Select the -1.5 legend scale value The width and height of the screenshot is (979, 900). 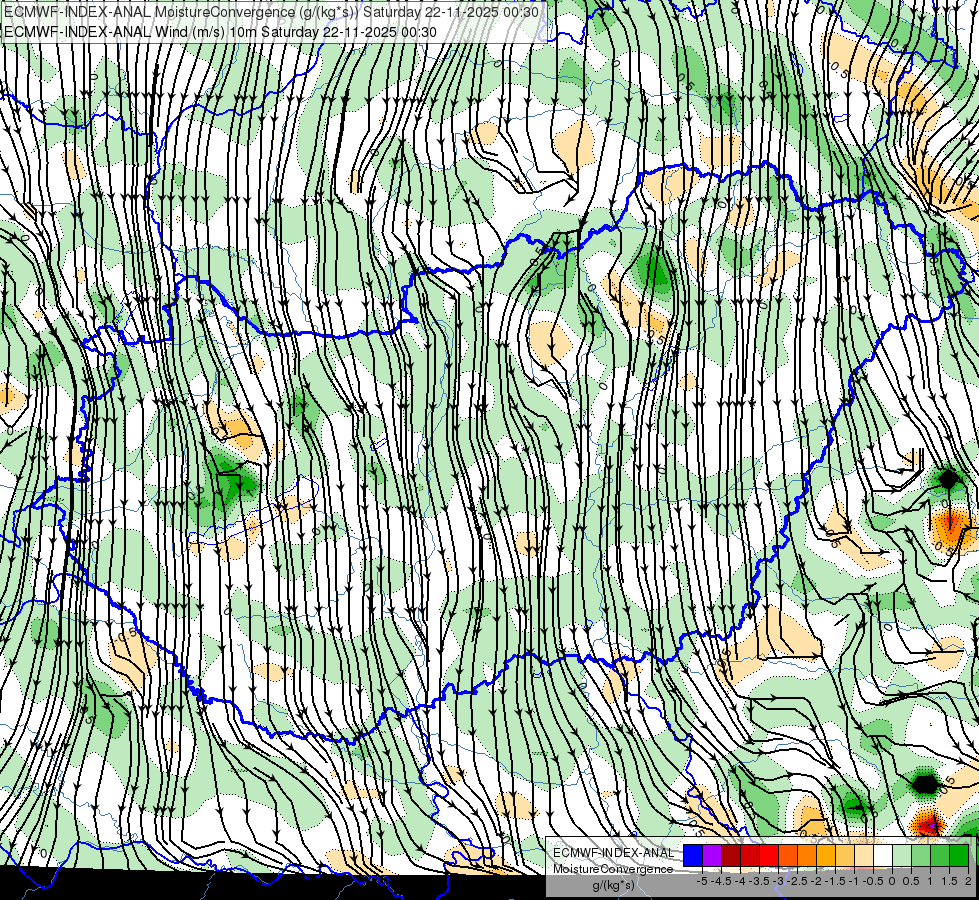coord(835,881)
